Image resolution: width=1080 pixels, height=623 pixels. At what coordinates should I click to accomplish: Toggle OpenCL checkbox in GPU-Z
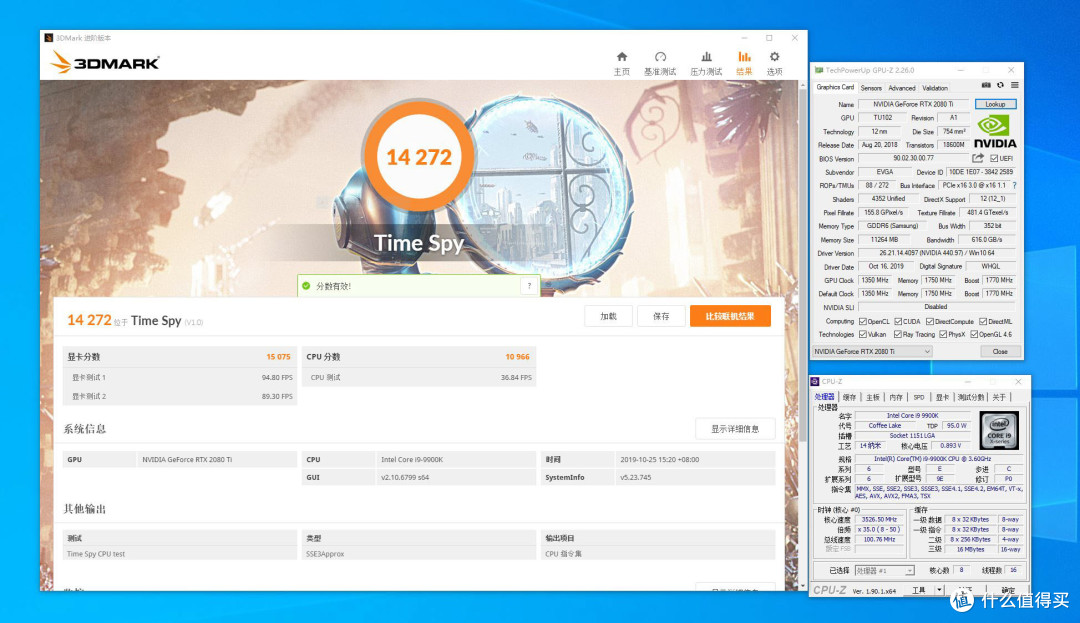coord(862,321)
